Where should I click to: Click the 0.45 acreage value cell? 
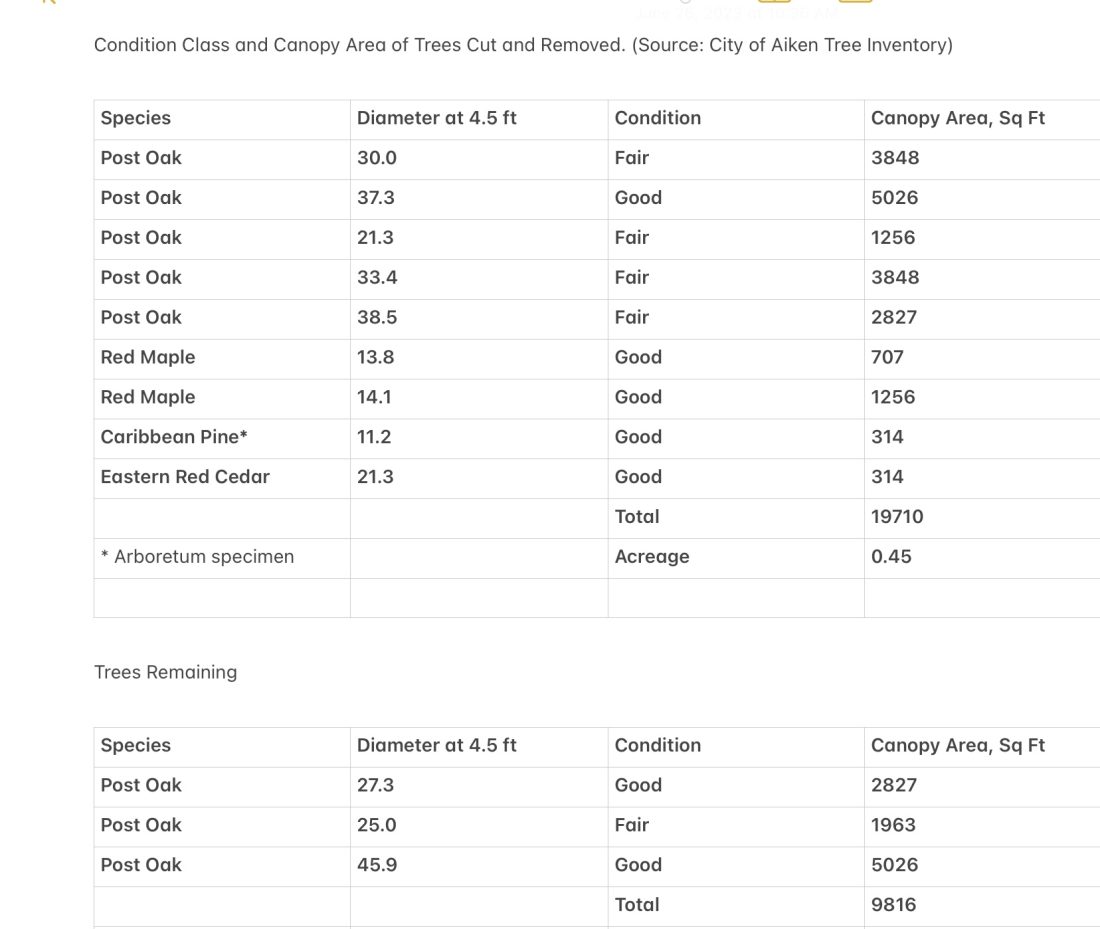coord(891,557)
